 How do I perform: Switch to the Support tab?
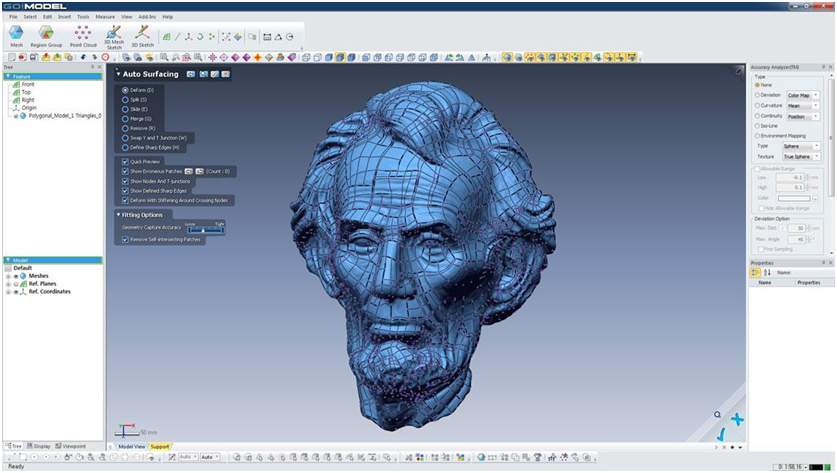(x=160, y=446)
